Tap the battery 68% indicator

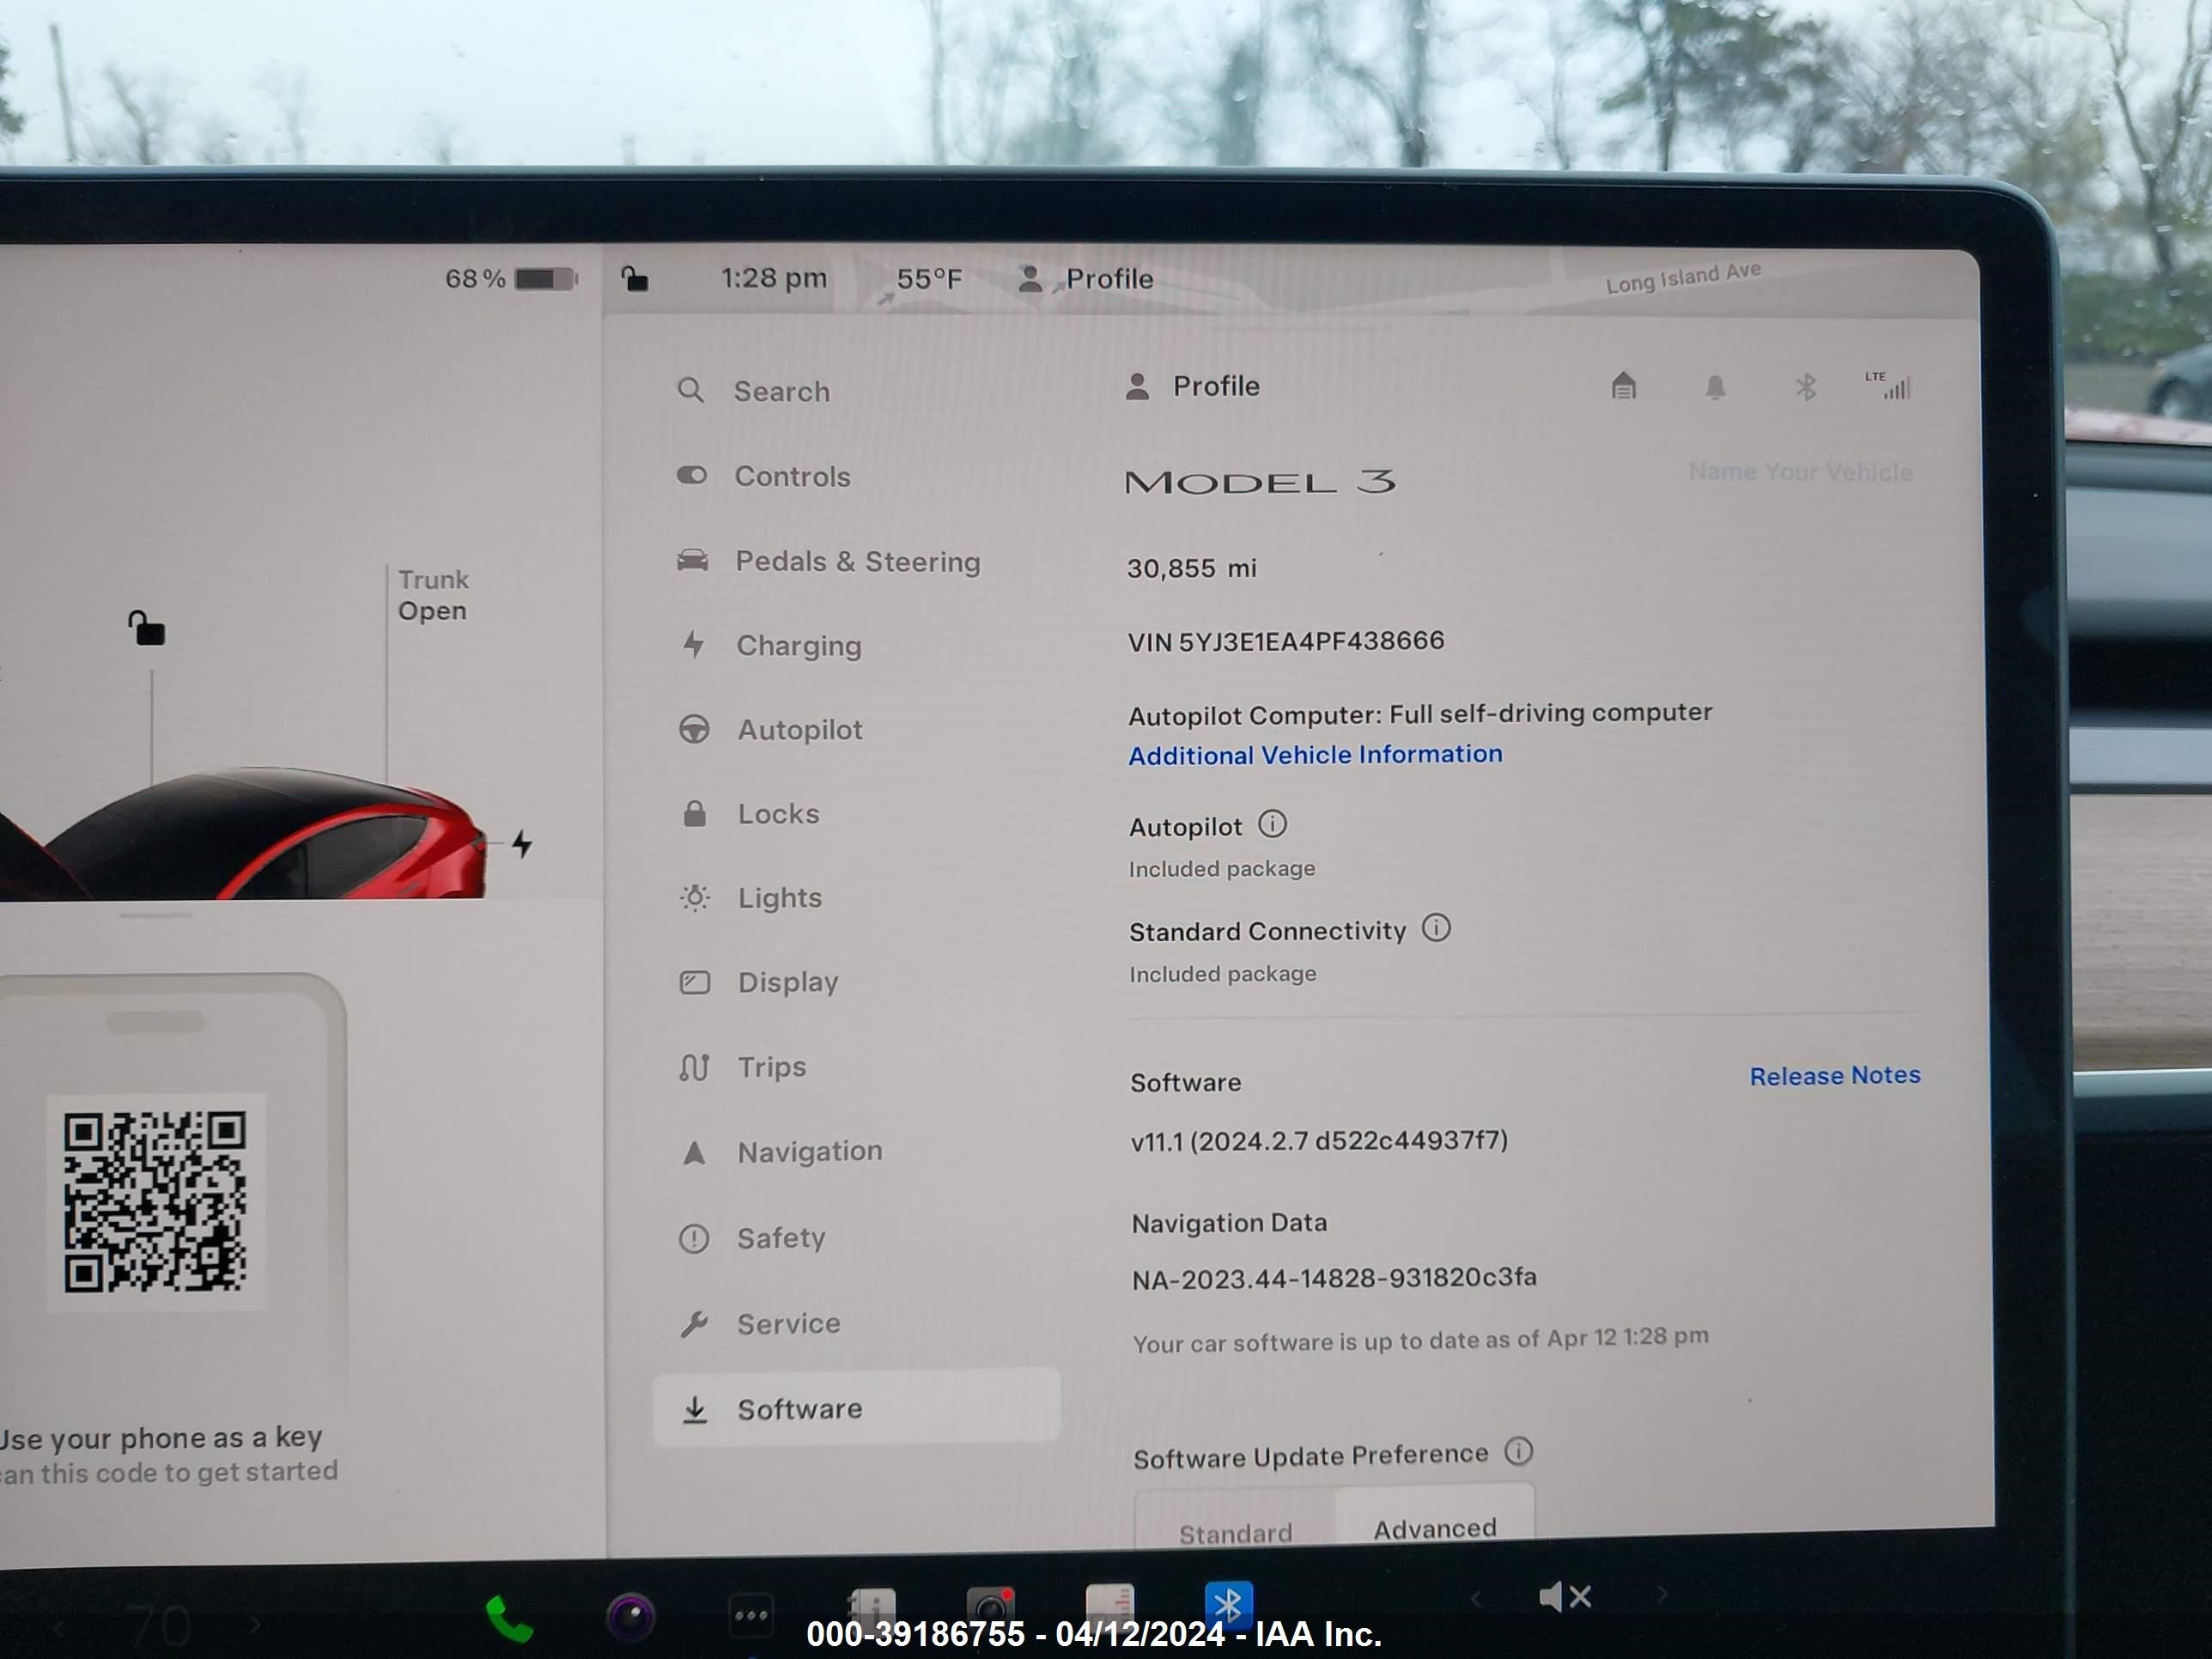point(511,278)
